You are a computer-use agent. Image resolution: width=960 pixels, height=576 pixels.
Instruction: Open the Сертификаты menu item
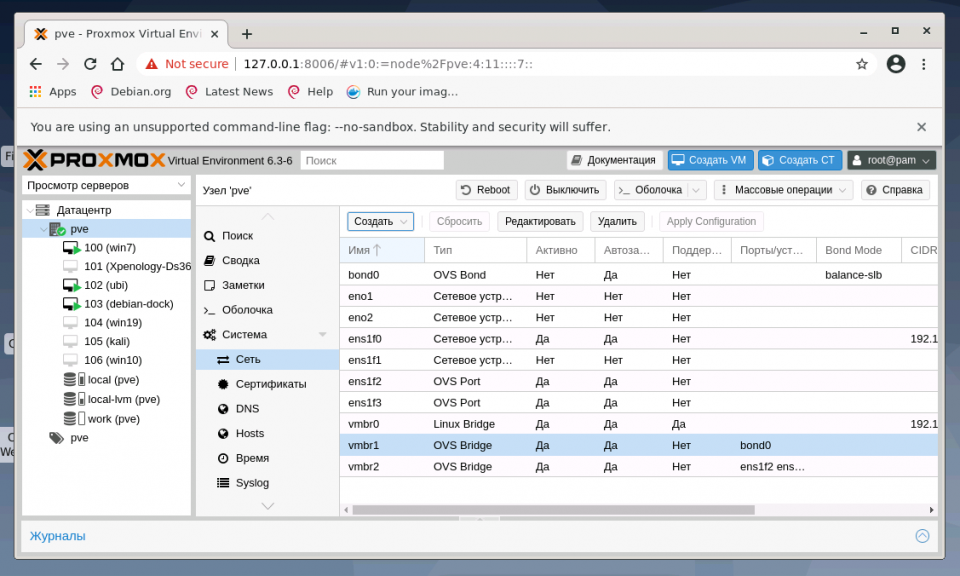coord(270,384)
